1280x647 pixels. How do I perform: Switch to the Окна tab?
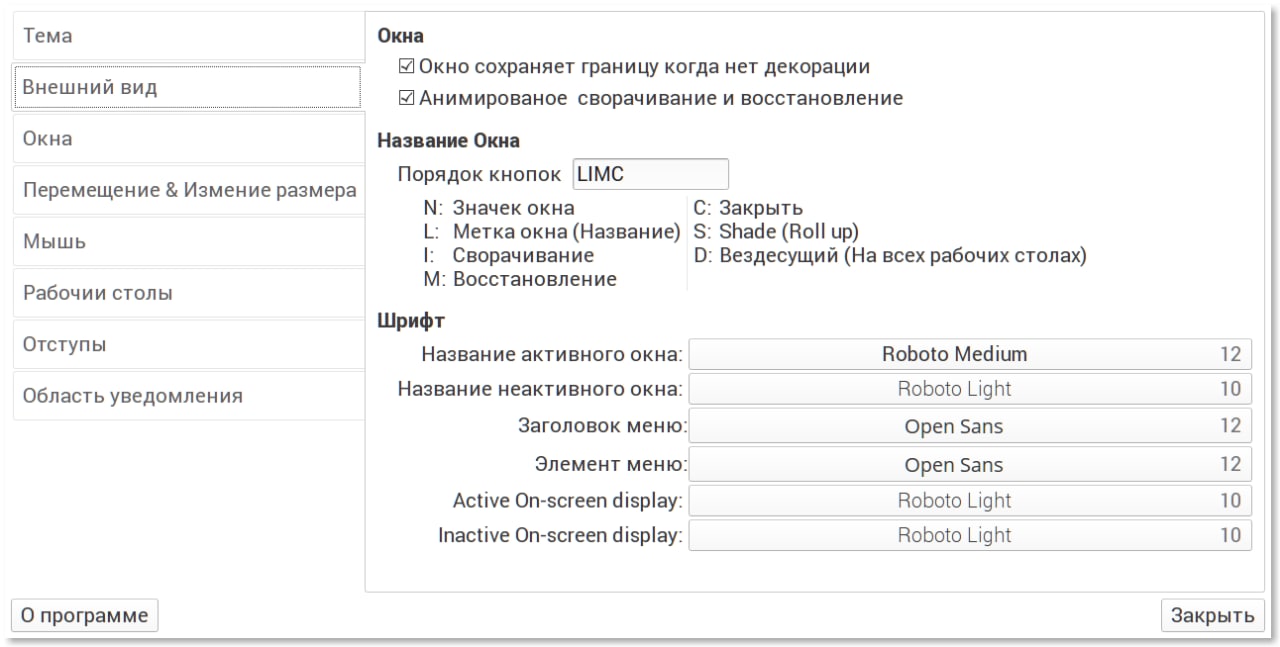point(187,139)
